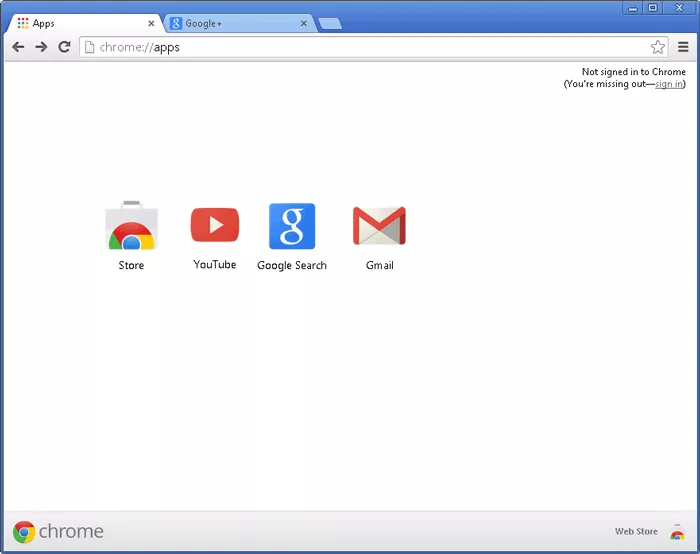Reload the current page
Viewport: 700px width, 554px height.
pos(64,47)
